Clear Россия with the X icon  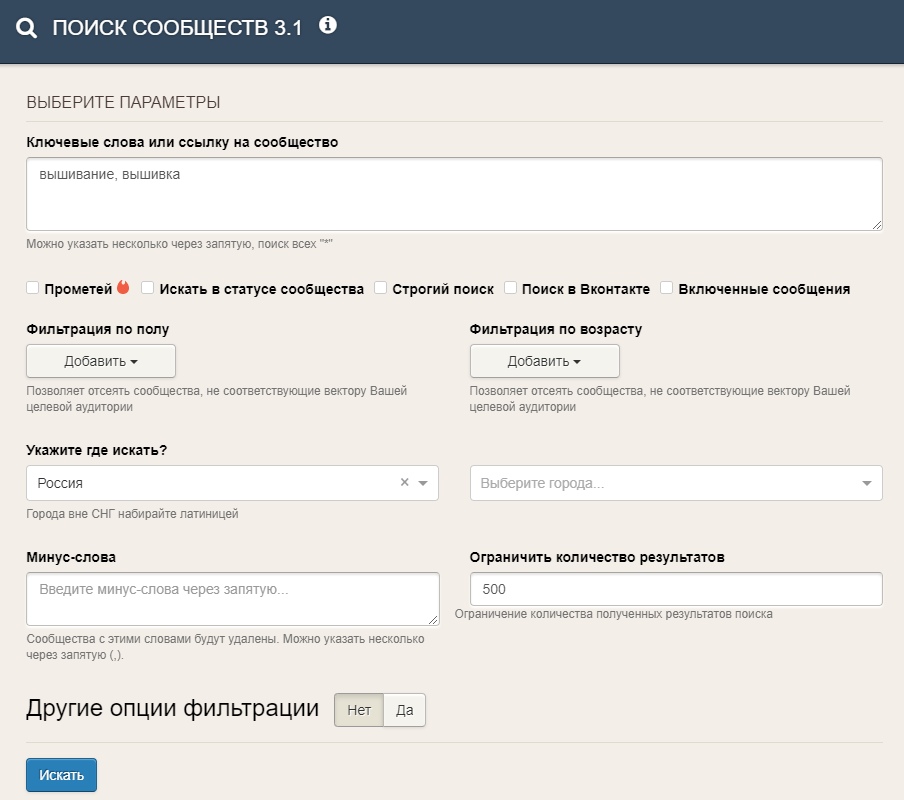click(x=405, y=482)
